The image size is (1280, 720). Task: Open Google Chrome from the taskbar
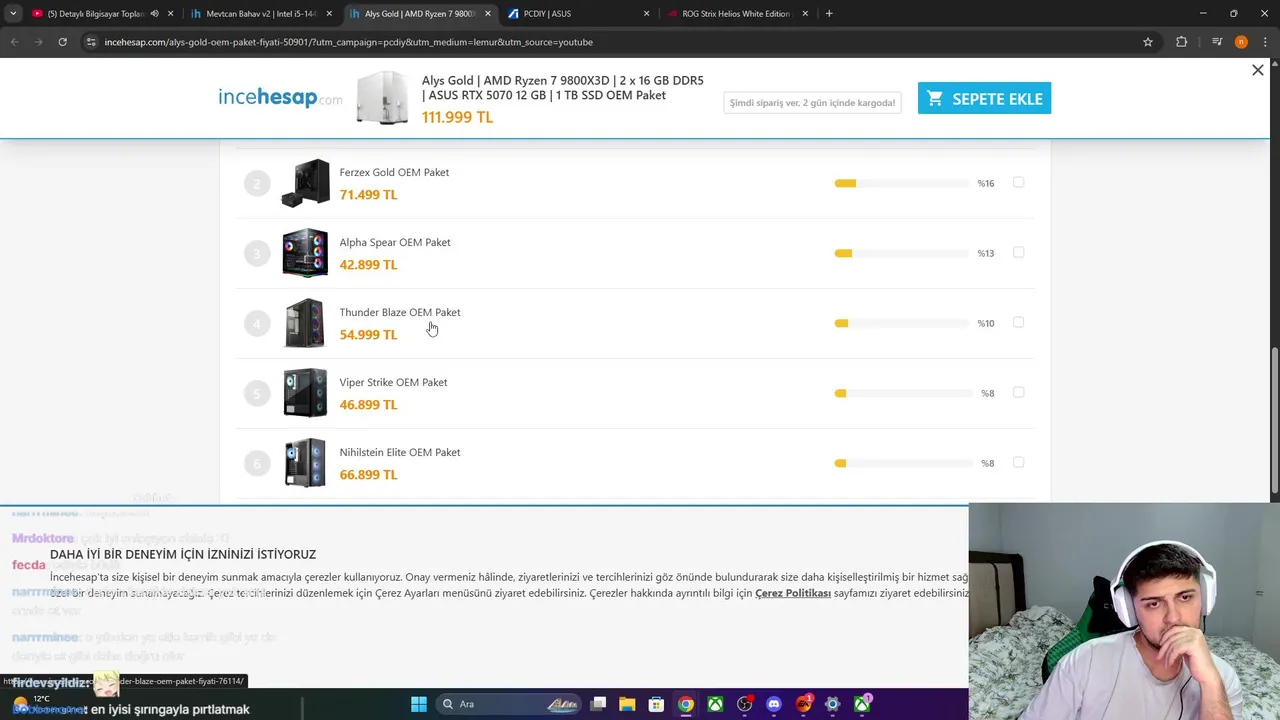point(685,704)
